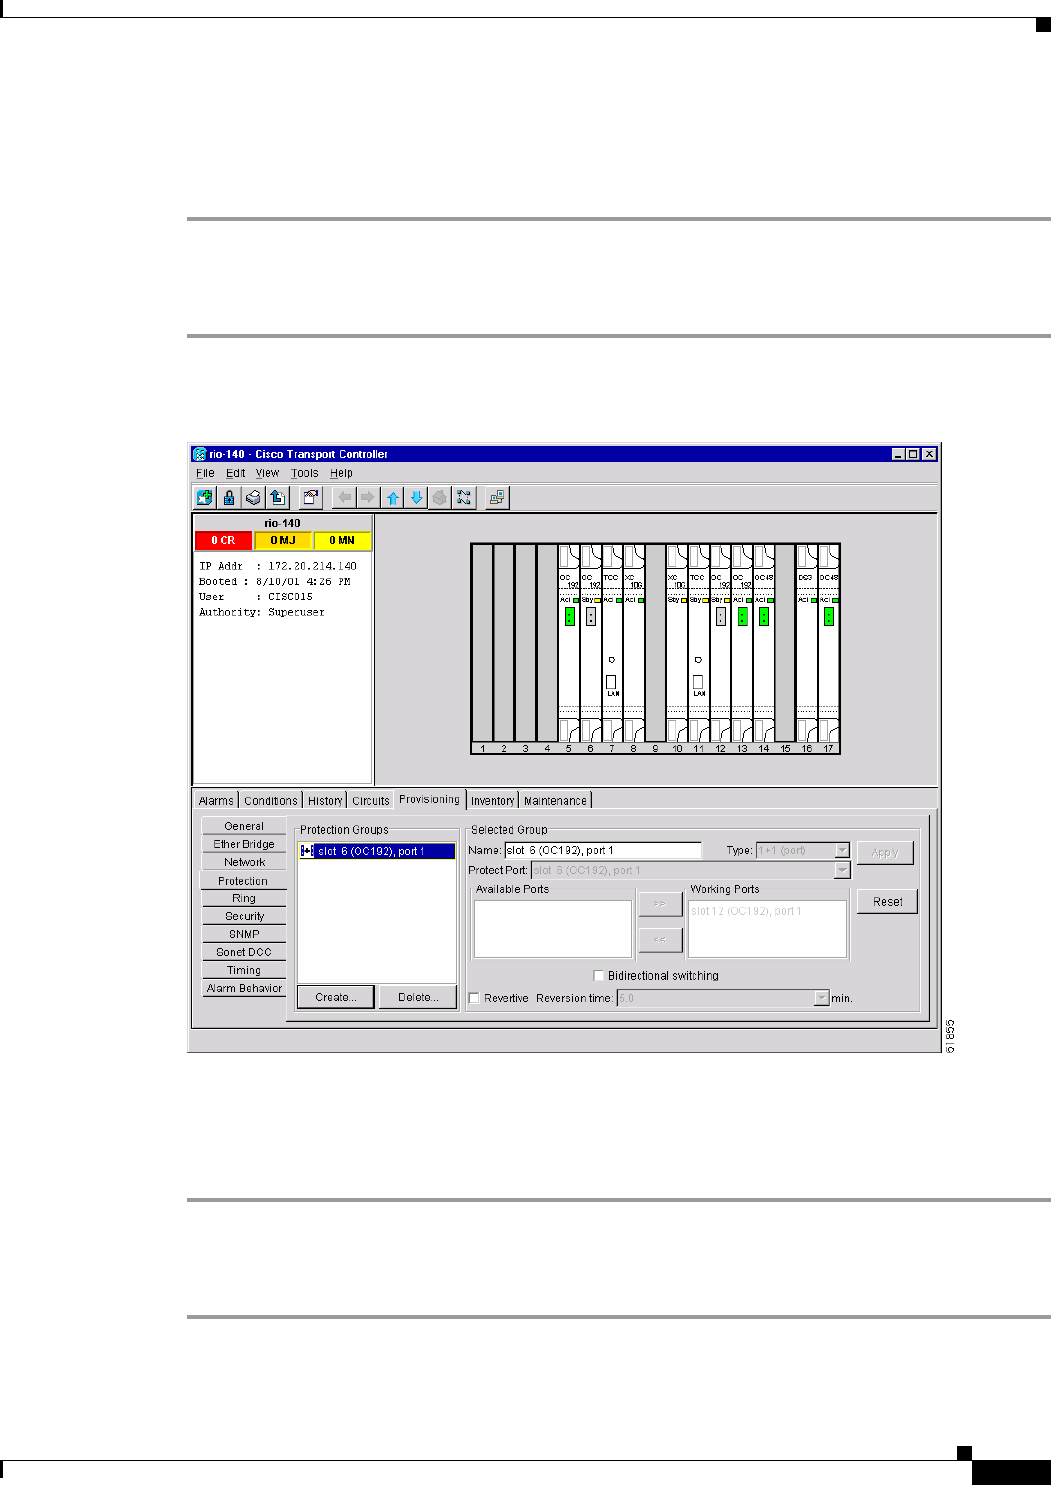Click the gray port on slot 6 card
Image resolution: width=1051 pixels, height=1485 pixels.
[591, 616]
